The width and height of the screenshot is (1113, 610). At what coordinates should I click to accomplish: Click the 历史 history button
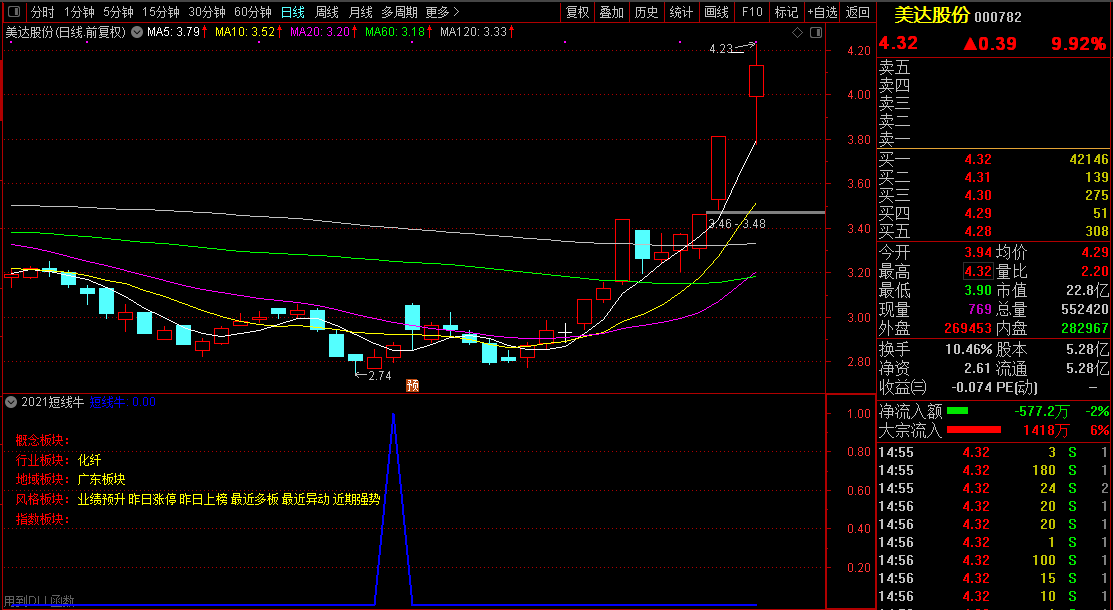(647, 12)
